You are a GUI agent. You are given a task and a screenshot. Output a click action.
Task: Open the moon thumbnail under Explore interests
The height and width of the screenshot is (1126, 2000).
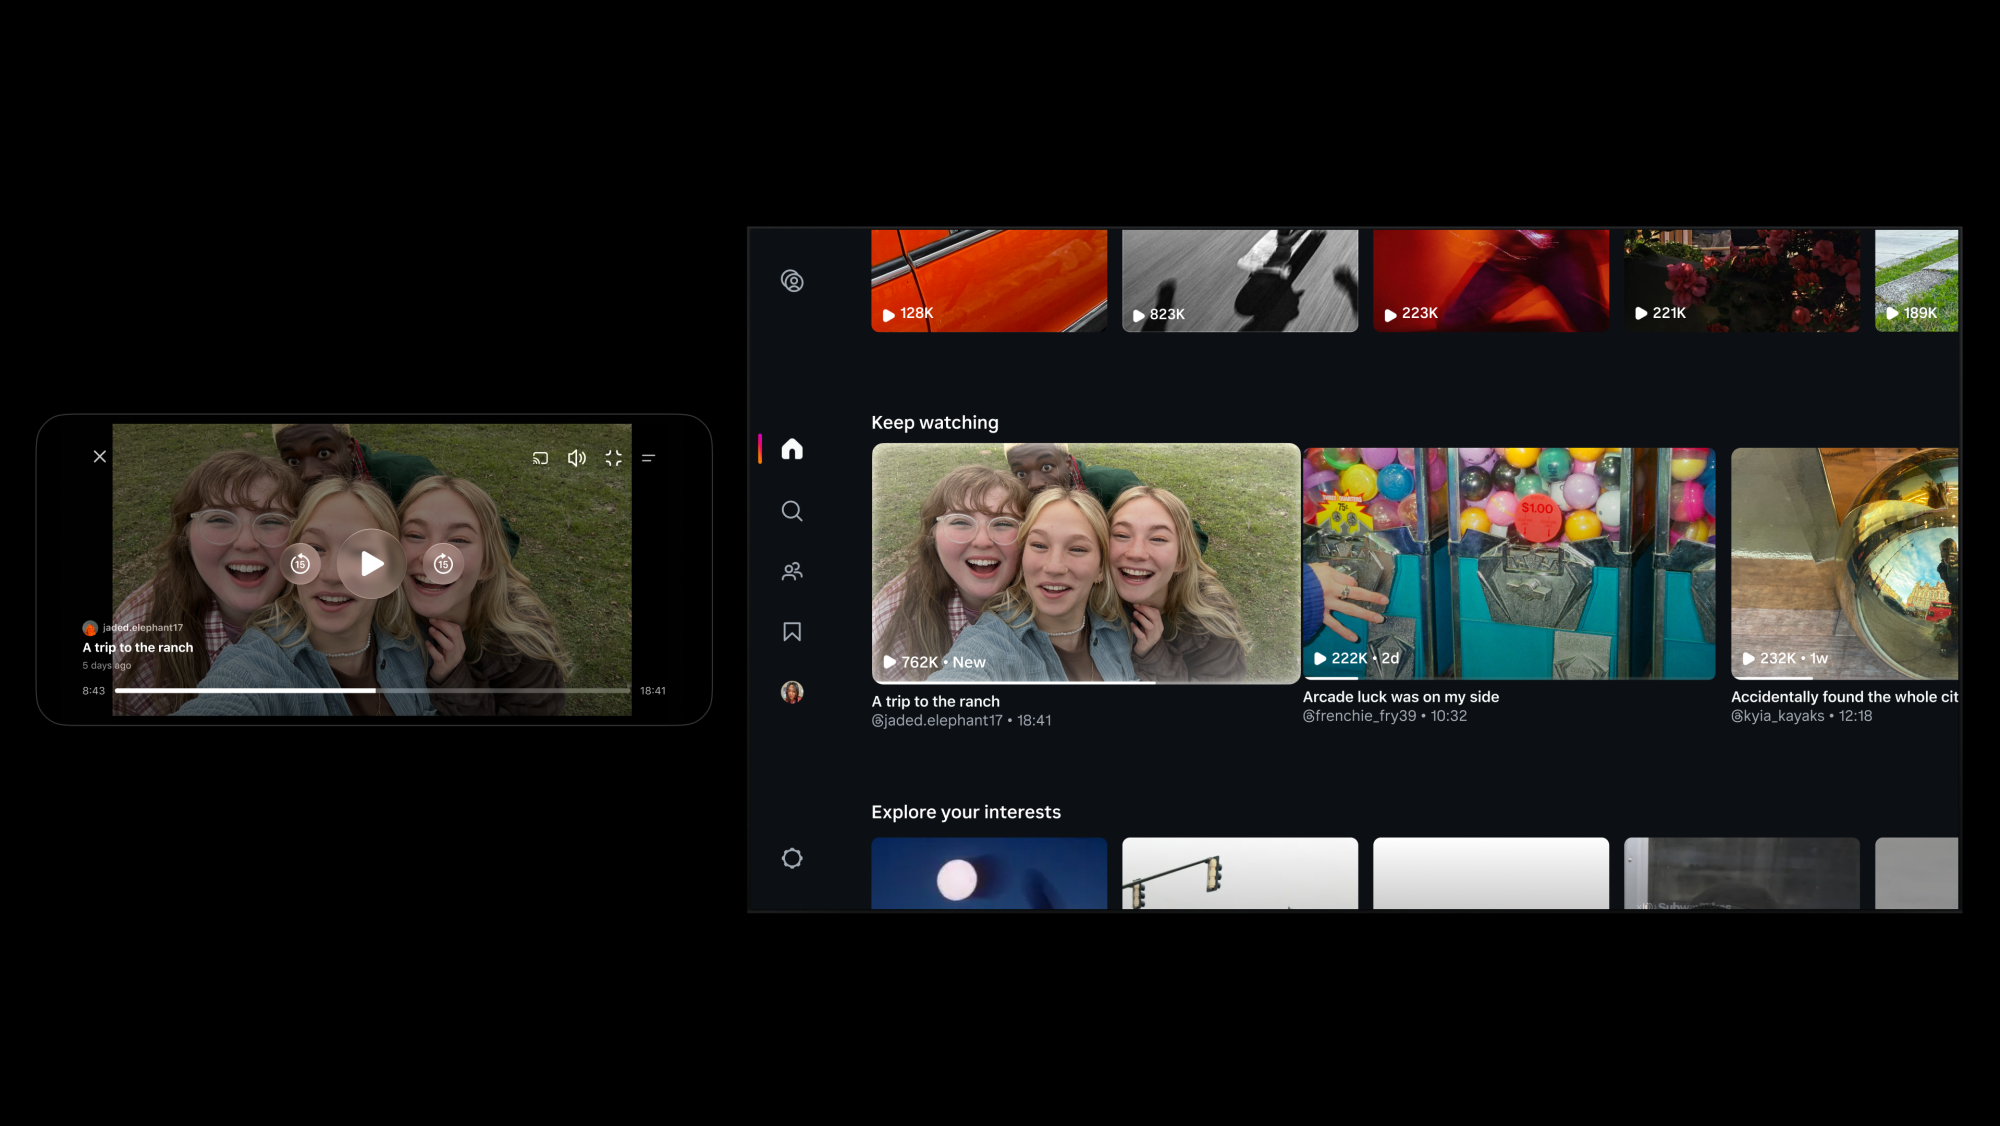tap(989, 873)
